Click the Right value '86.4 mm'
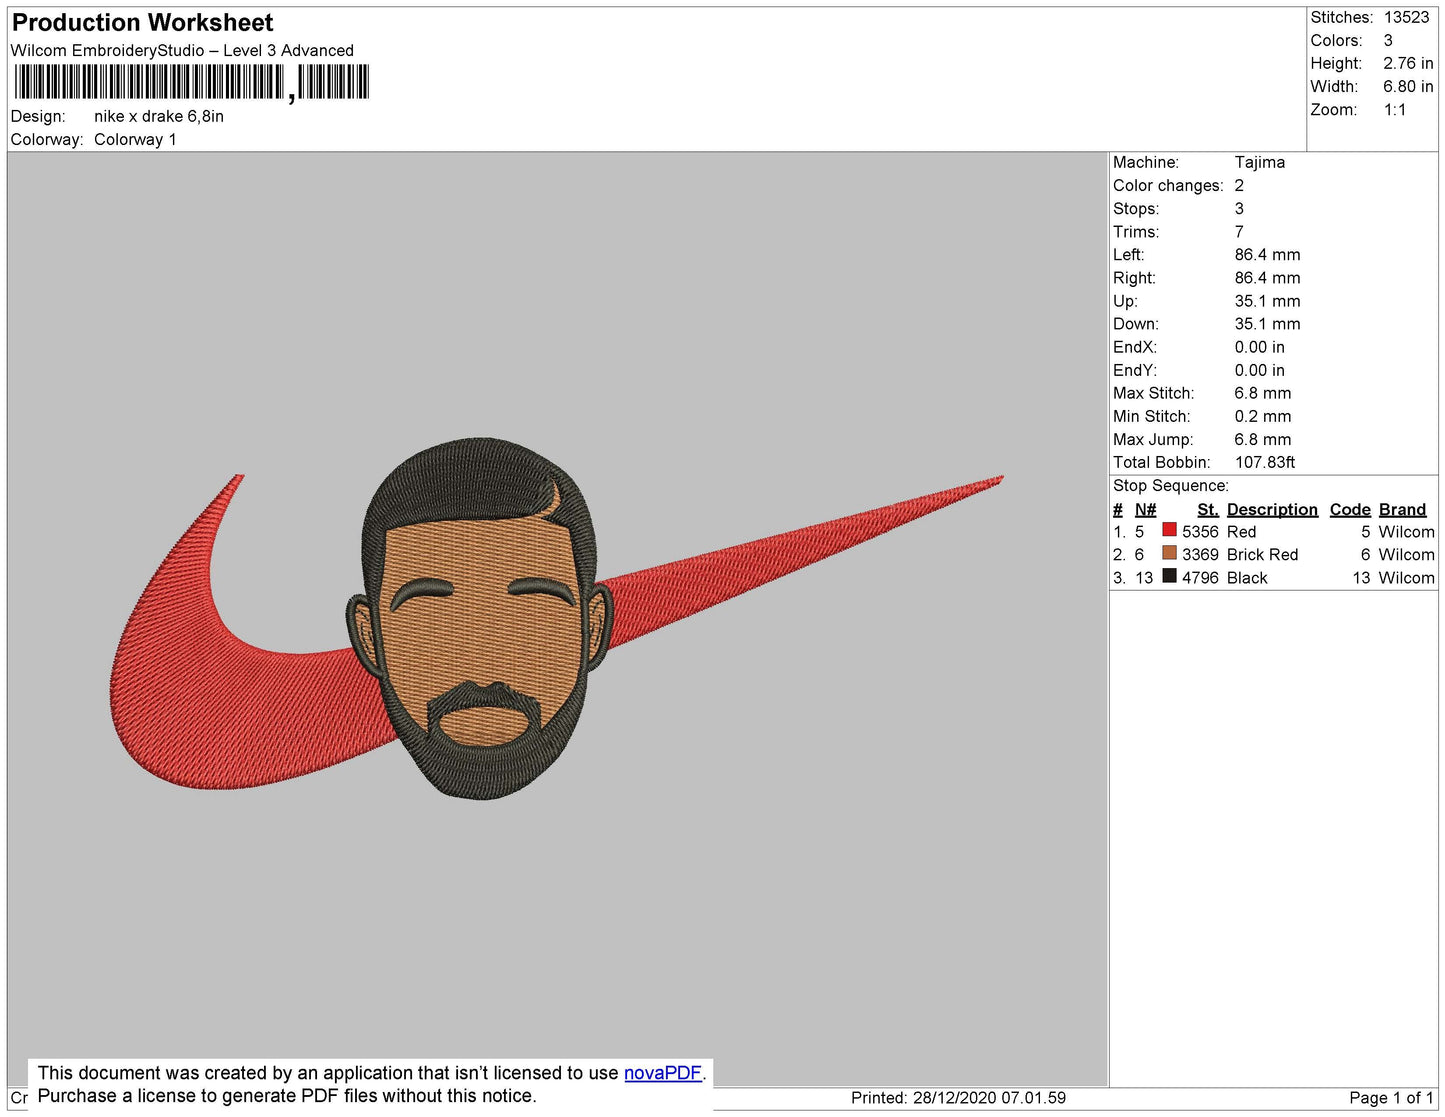Viewport: 1445px width, 1117px height. [1267, 278]
